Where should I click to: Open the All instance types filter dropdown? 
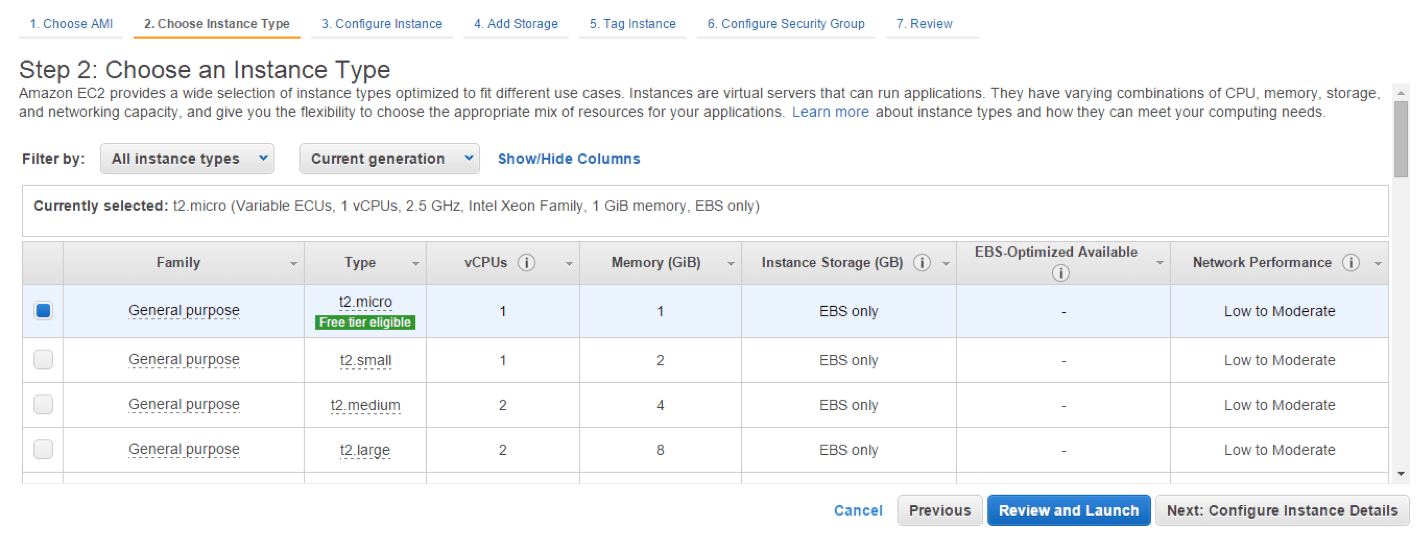click(x=187, y=159)
